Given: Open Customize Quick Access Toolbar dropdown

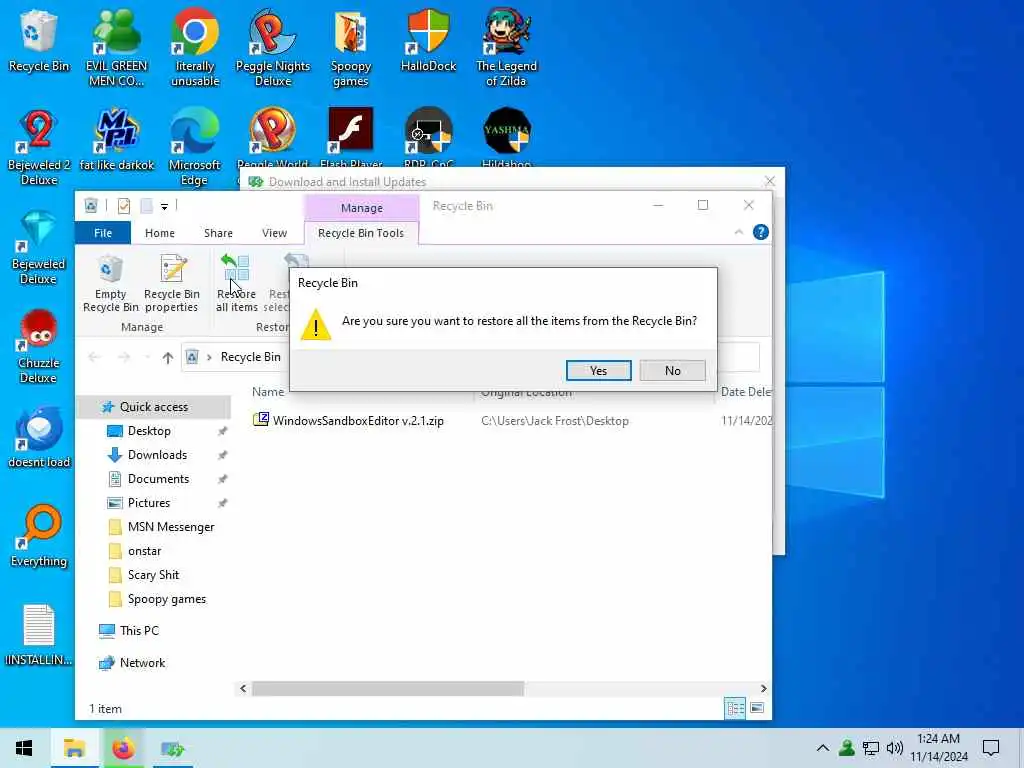Looking at the screenshot, I should [165, 206].
